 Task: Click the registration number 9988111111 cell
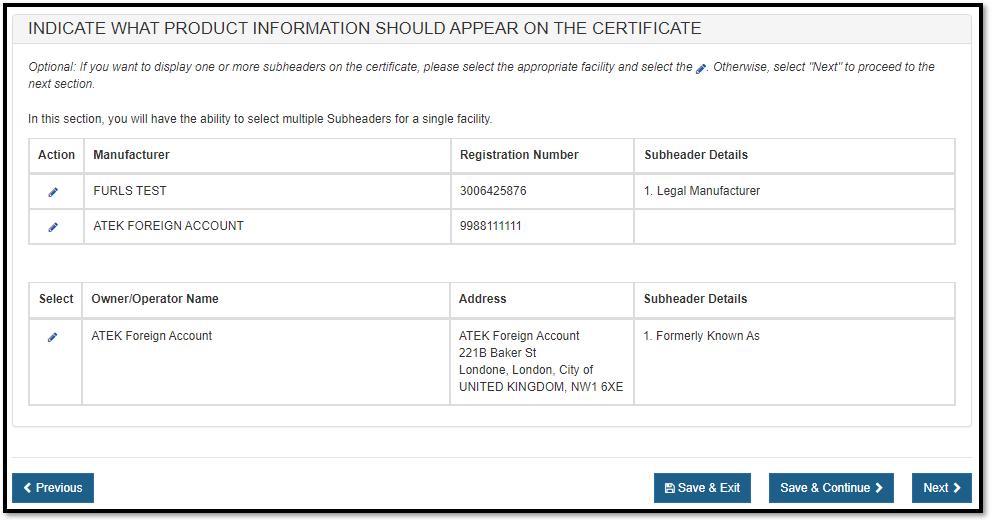click(x=490, y=226)
